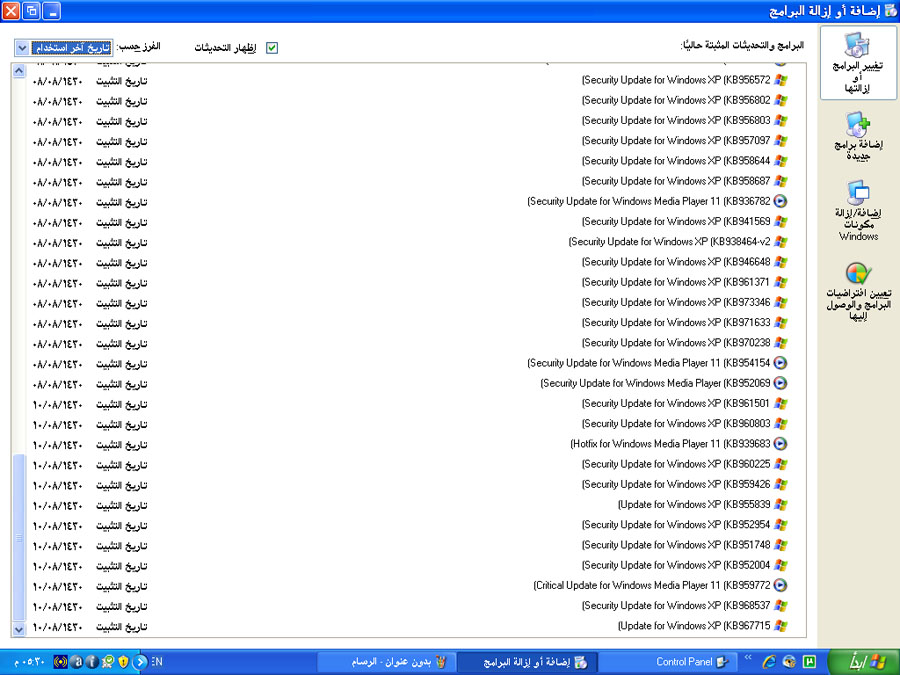Click the Windows icon for KB956803

(x=781, y=121)
